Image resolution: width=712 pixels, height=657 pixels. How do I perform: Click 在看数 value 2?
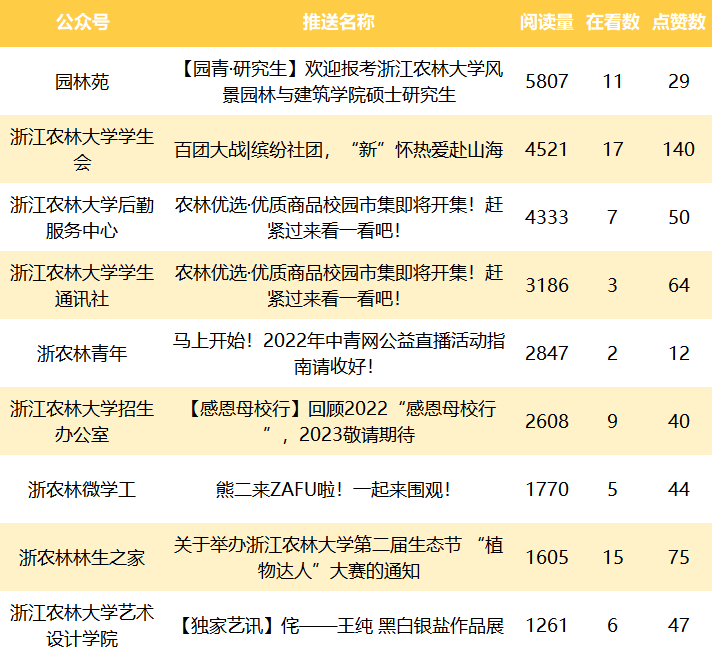click(613, 354)
